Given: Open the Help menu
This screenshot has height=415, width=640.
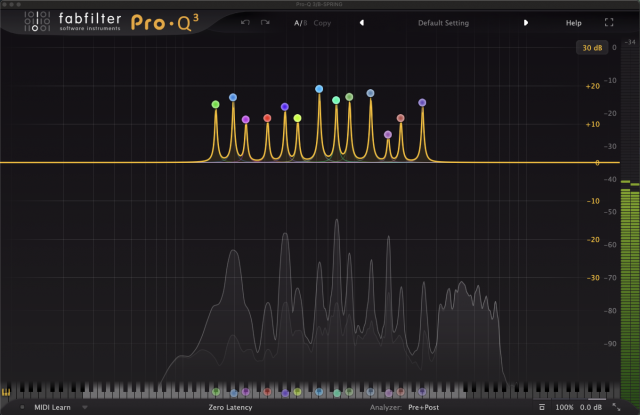Looking at the screenshot, I should [573, 22].
